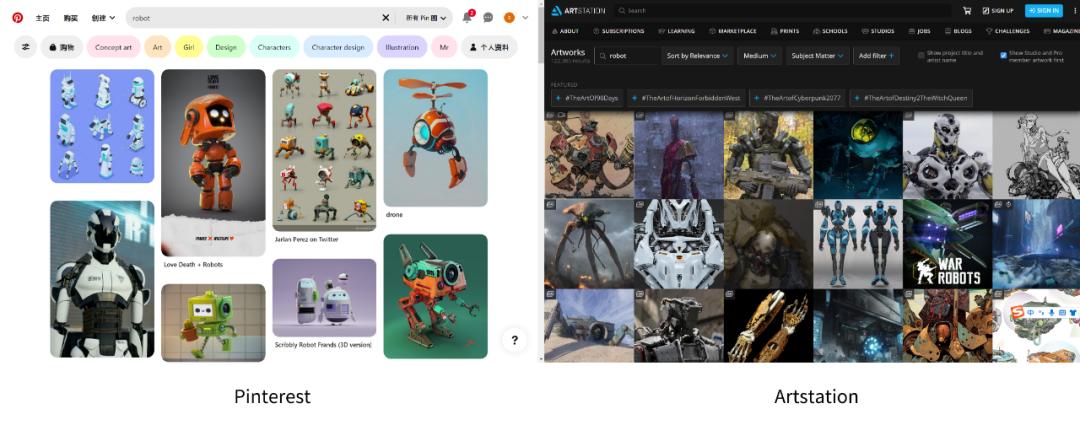Open the orange Pinterest profile avatar
1080x425 pixels.
[x=509, y=18]
